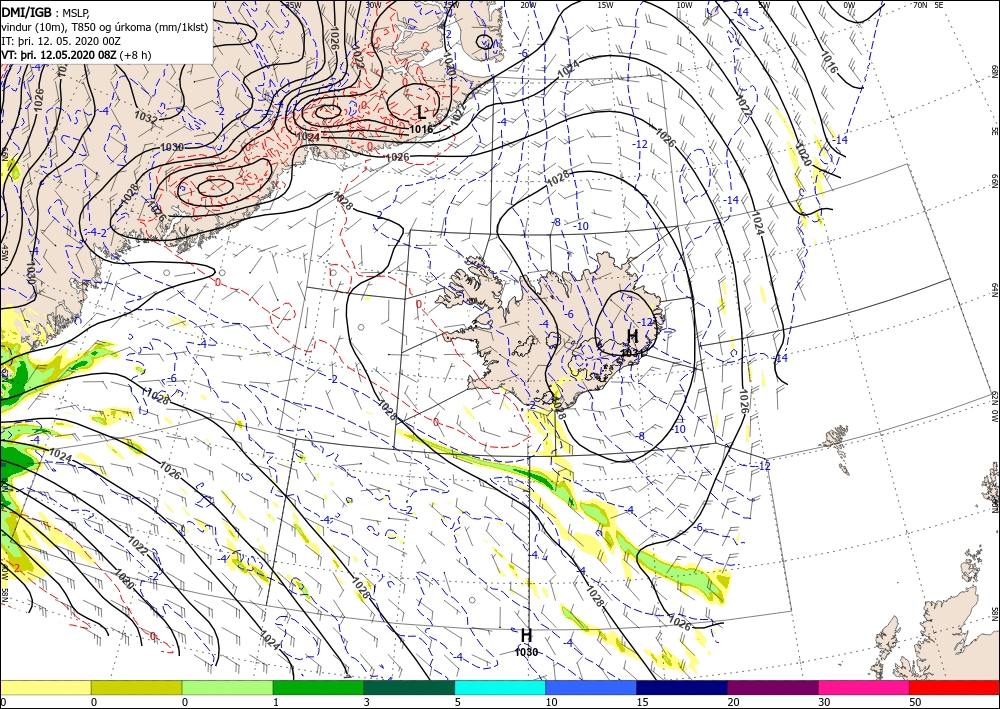Click the '0W' longitude label at top
Screen dimensions: 1000x709
click(x=849, y=5)
